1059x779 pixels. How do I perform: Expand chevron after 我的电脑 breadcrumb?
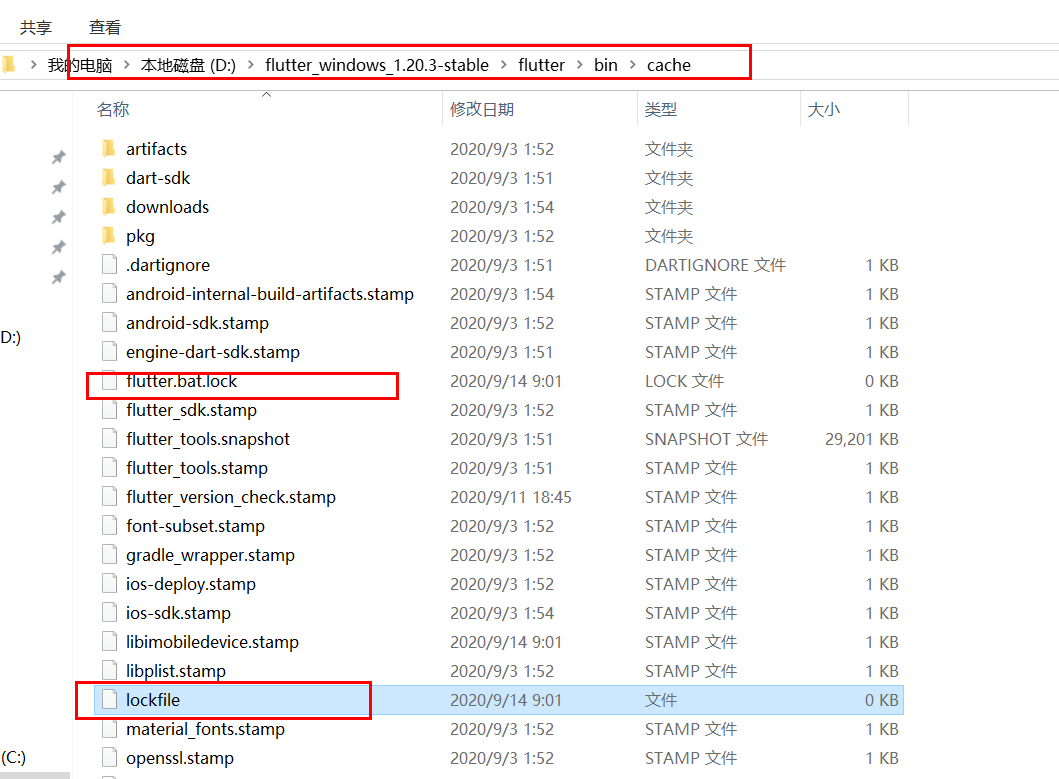pyautogui.click(x=126, y=65)
